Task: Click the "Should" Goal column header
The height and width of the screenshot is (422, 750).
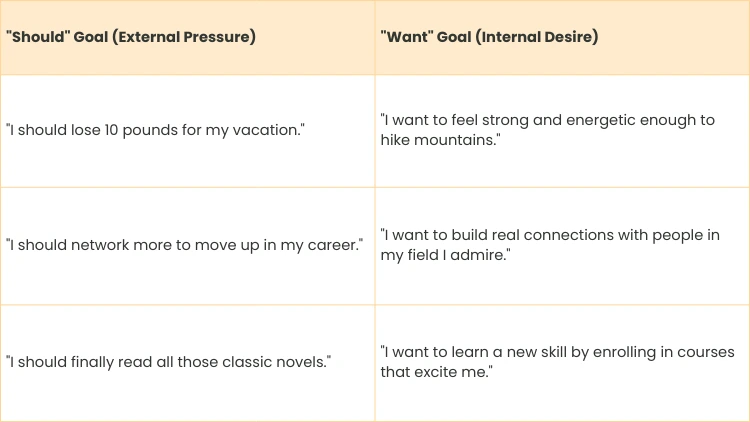Action: 130,37
